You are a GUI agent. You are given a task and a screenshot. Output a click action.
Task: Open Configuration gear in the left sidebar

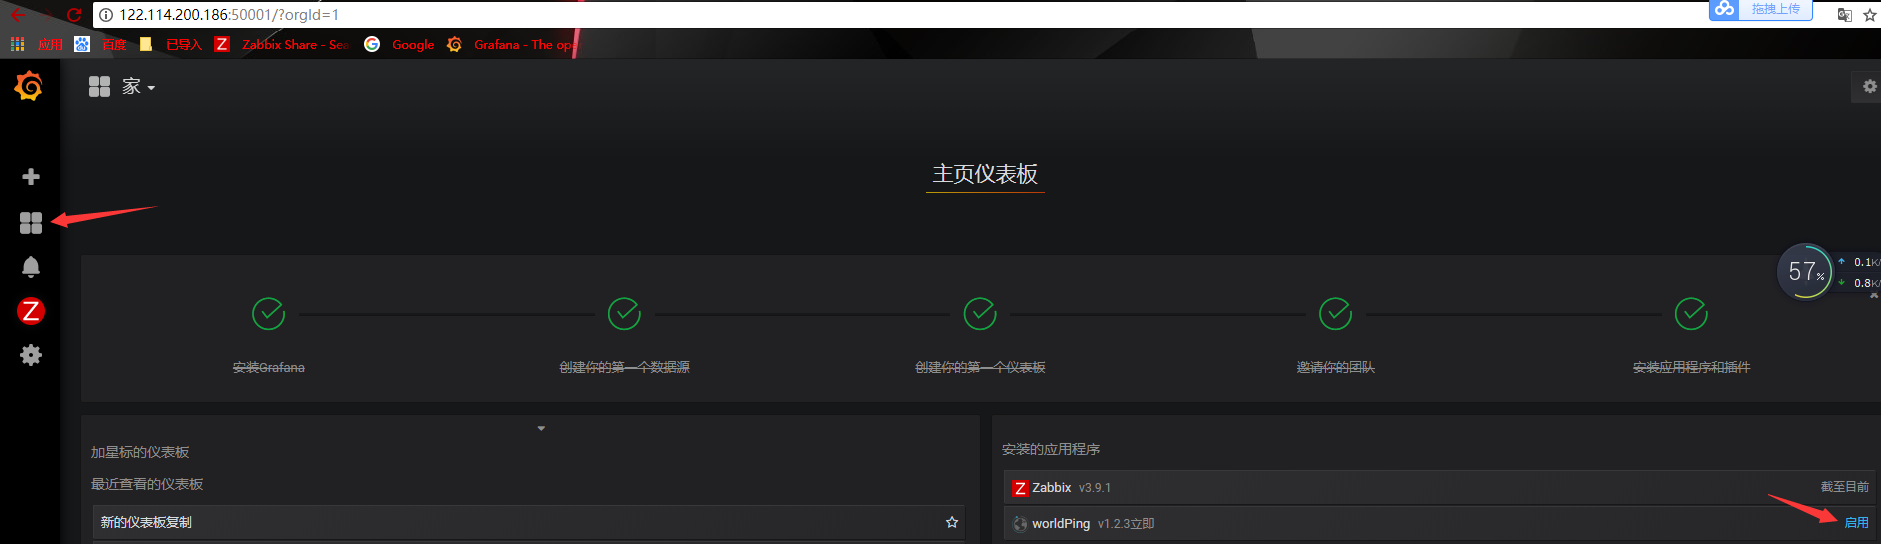tap(31, 355)
